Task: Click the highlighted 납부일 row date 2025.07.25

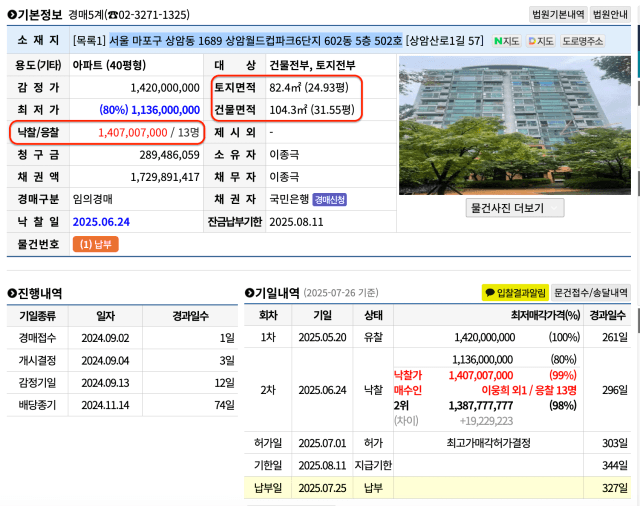Action: [x=322, y=488]
